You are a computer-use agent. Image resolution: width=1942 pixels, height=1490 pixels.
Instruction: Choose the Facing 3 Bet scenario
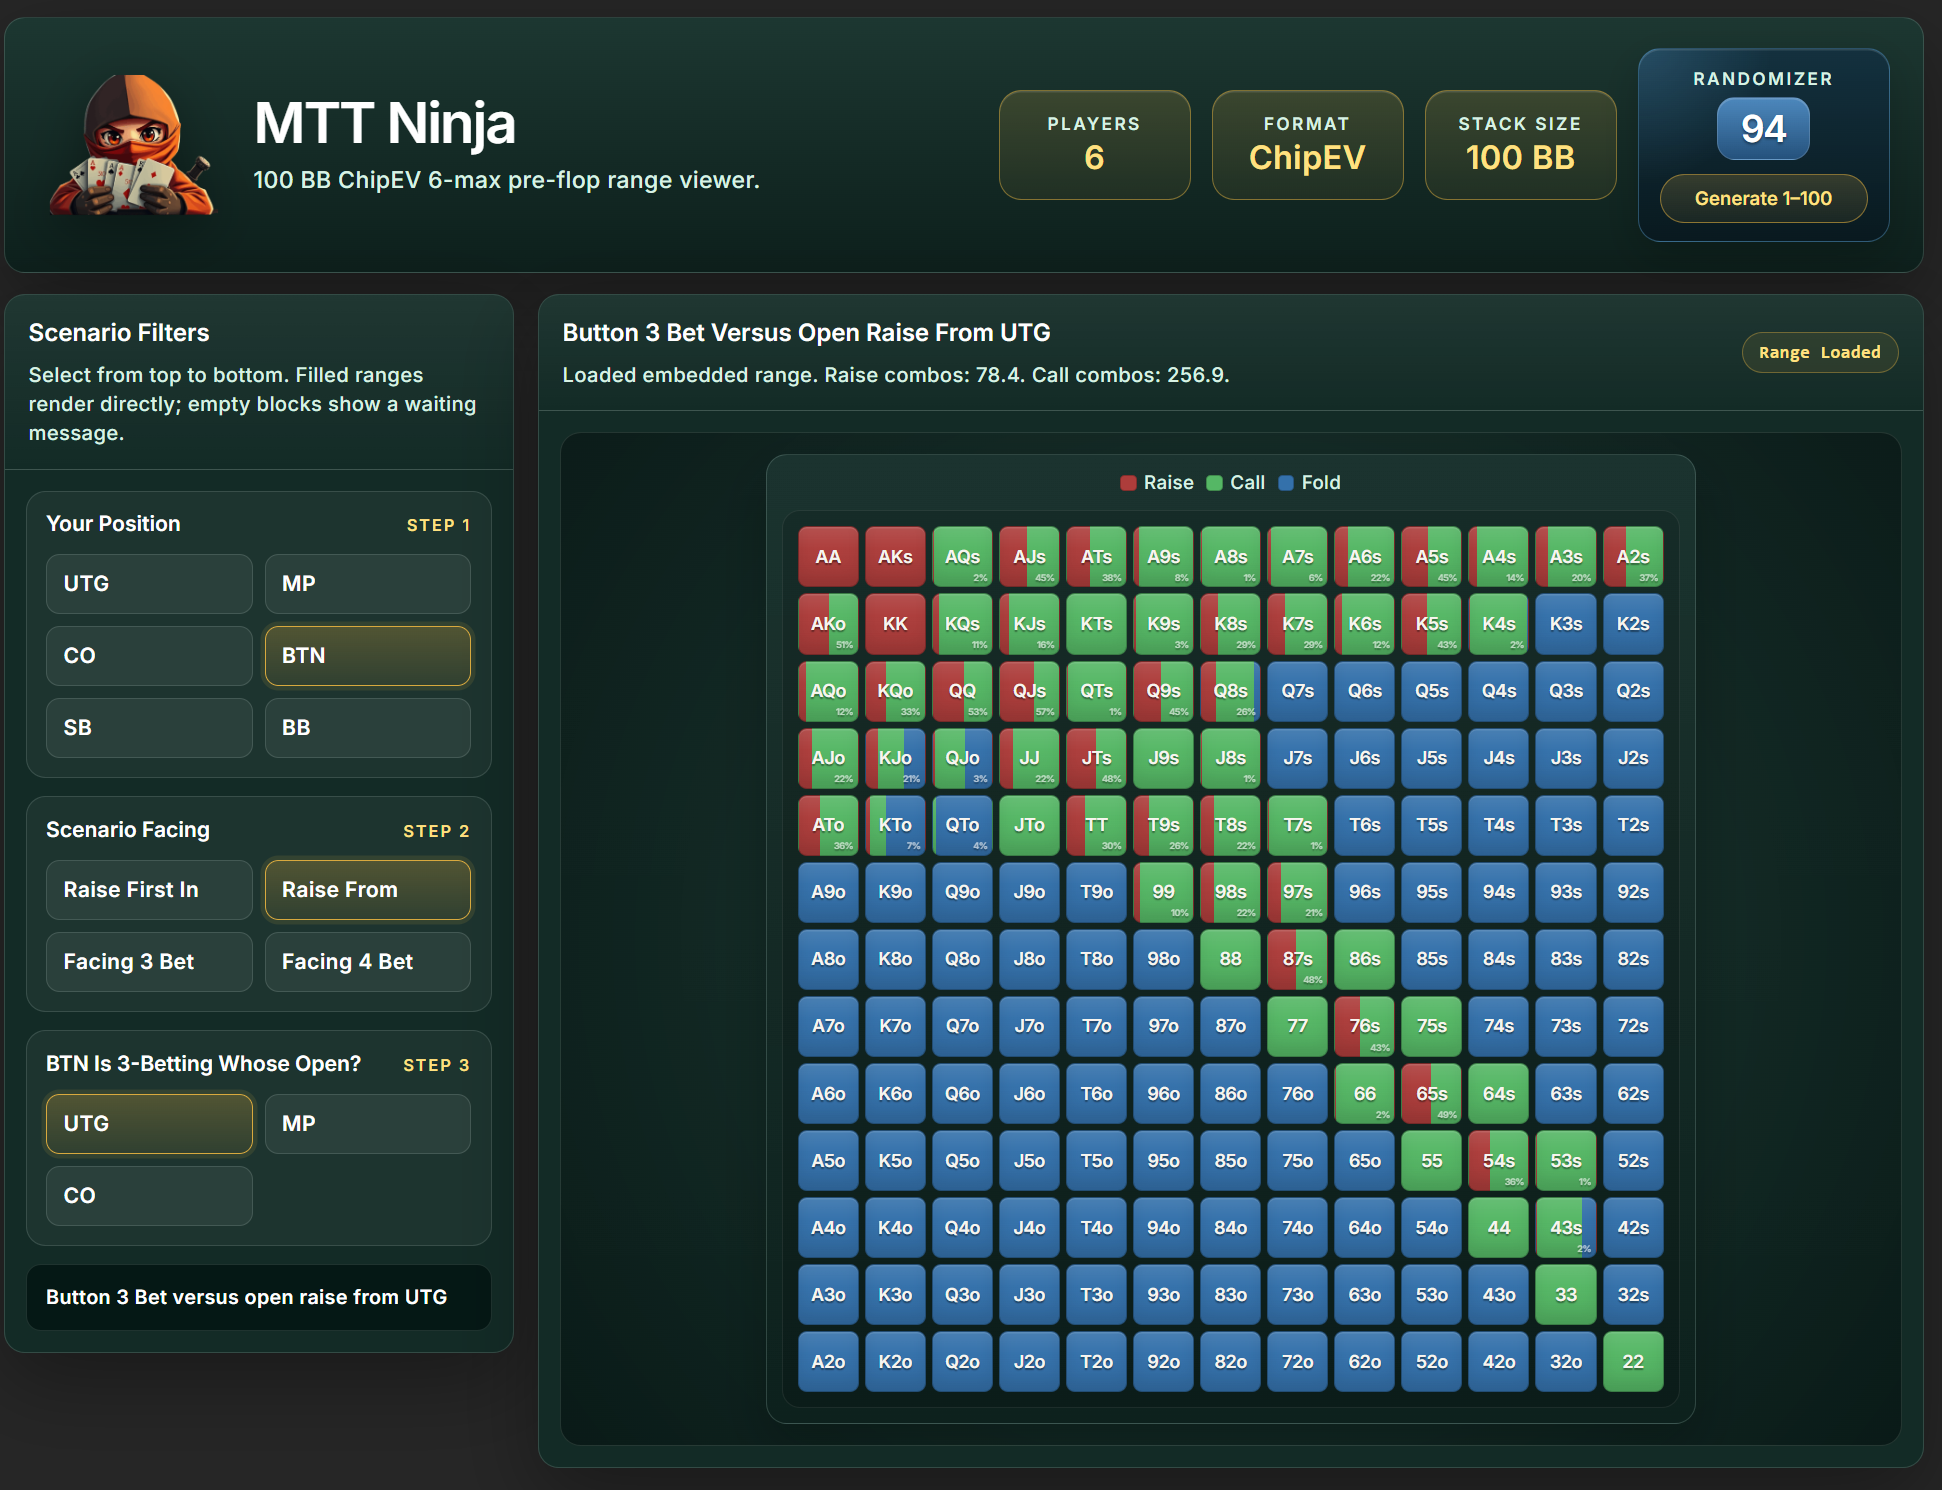pos(149,962)
